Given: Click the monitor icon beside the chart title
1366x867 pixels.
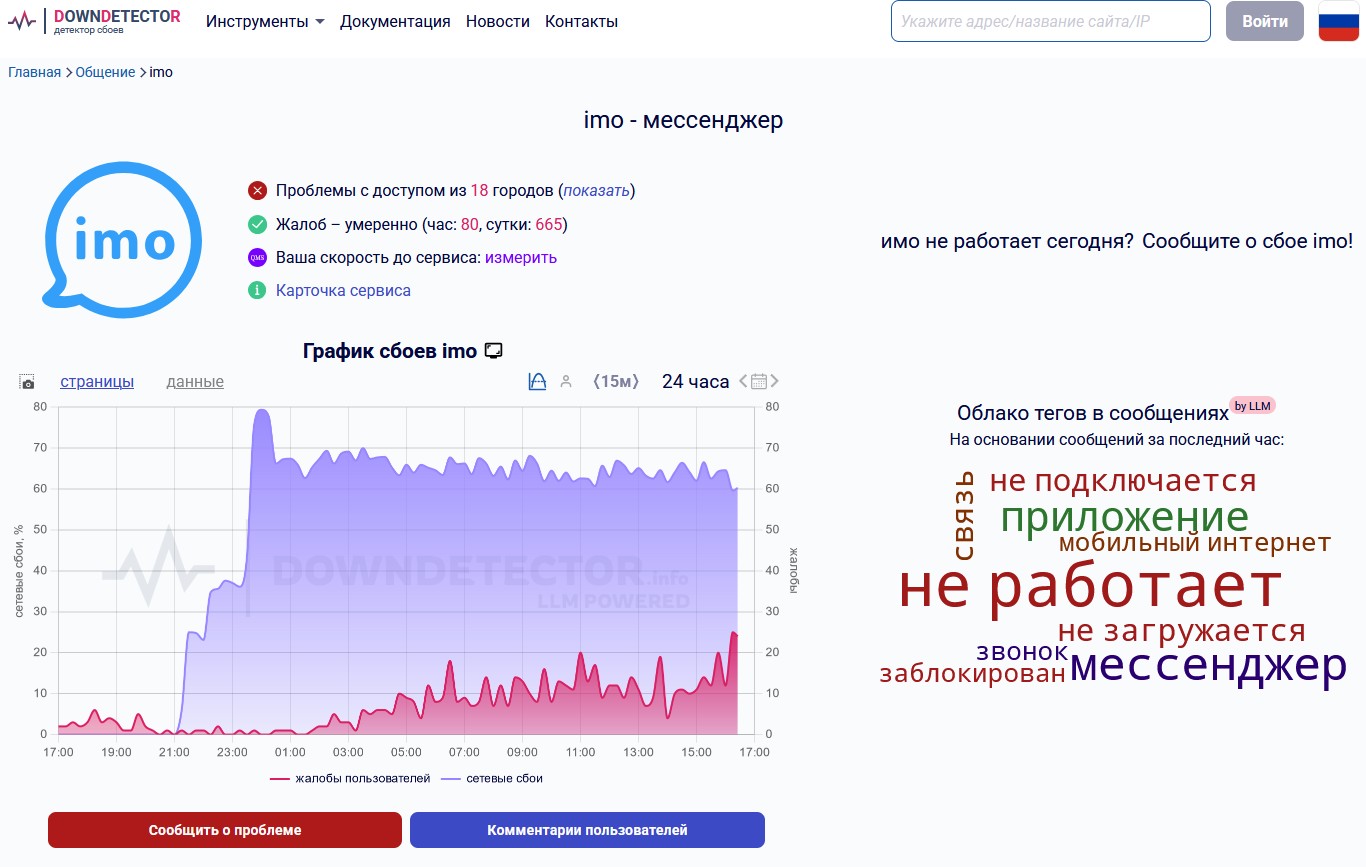Looking at the screenshot, I should (x=493, y=351).
